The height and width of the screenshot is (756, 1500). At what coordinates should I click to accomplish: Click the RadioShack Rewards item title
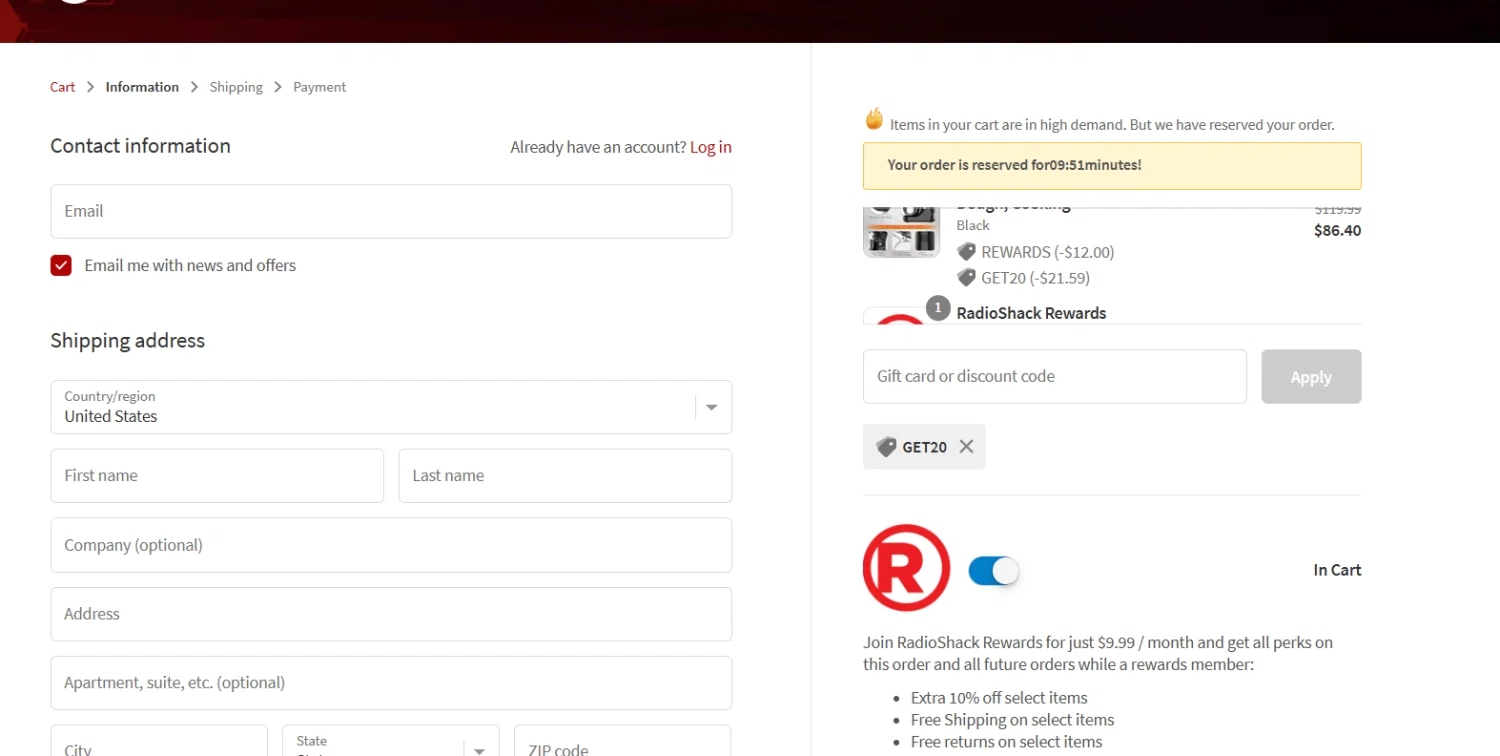1031,313
